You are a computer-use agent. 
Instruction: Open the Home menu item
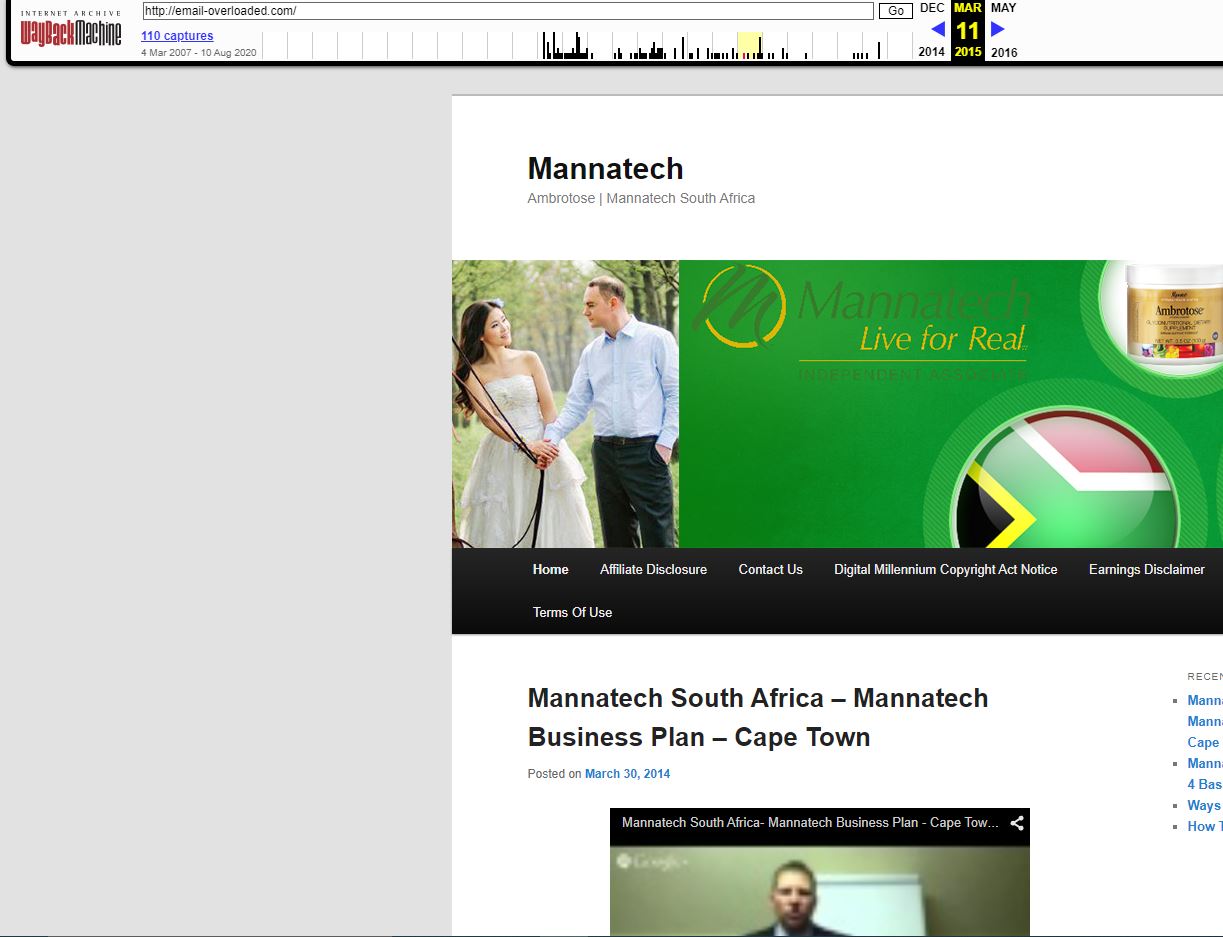[x=550, y=570]
